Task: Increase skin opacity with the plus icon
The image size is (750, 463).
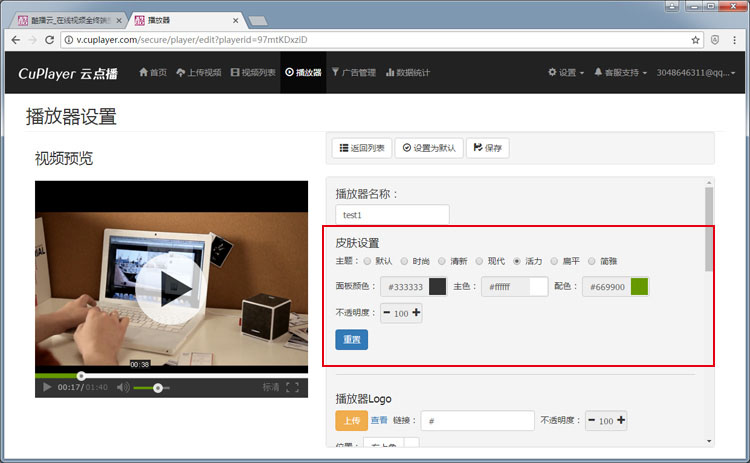Action: pyautogui.click(x=416, y=313)
